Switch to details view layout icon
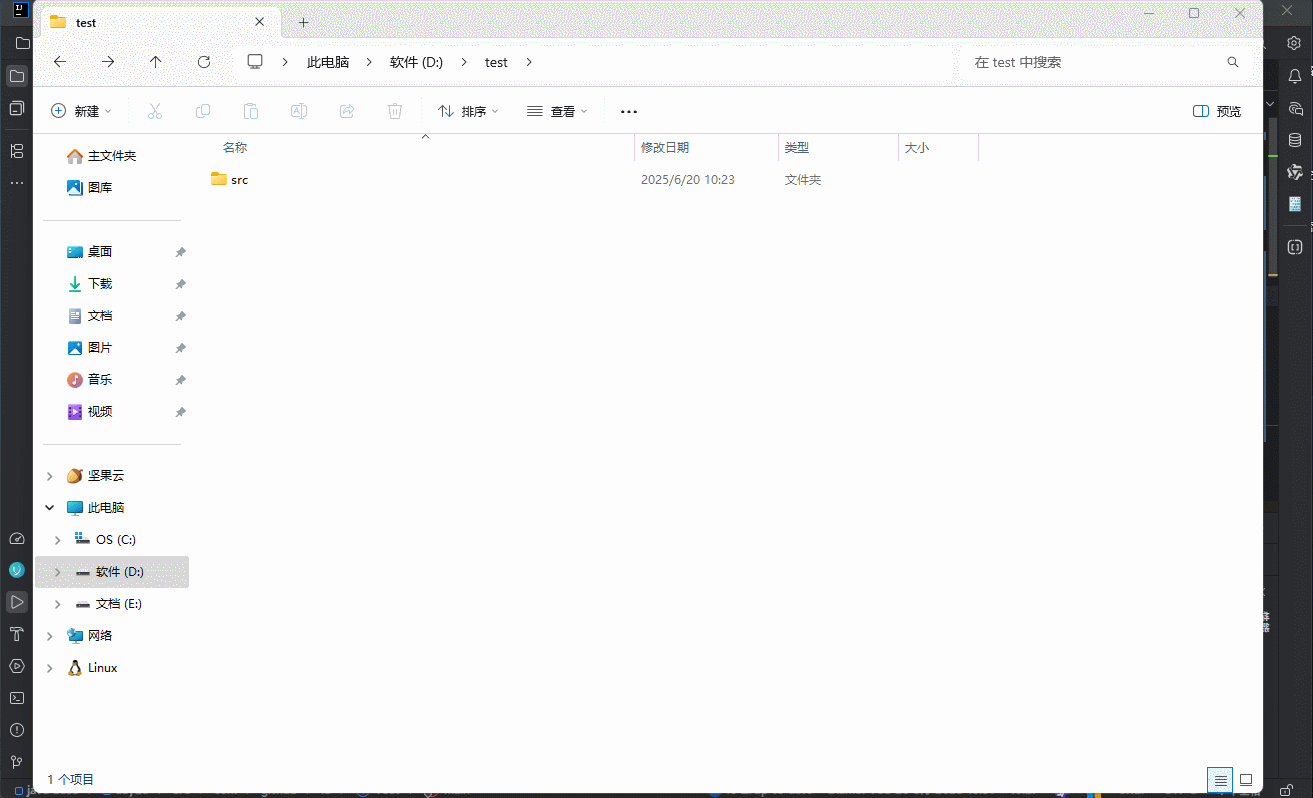The height and width of the screenshot is (798, 1313). [x=1219, y=780]
